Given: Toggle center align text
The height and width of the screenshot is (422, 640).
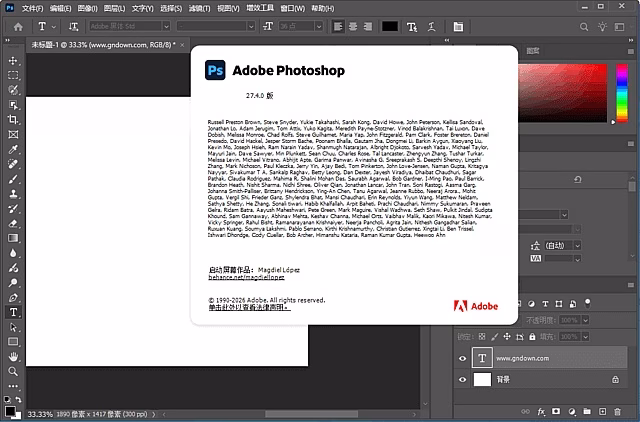Looking at the screenshot, I should [x=353, y=27].
